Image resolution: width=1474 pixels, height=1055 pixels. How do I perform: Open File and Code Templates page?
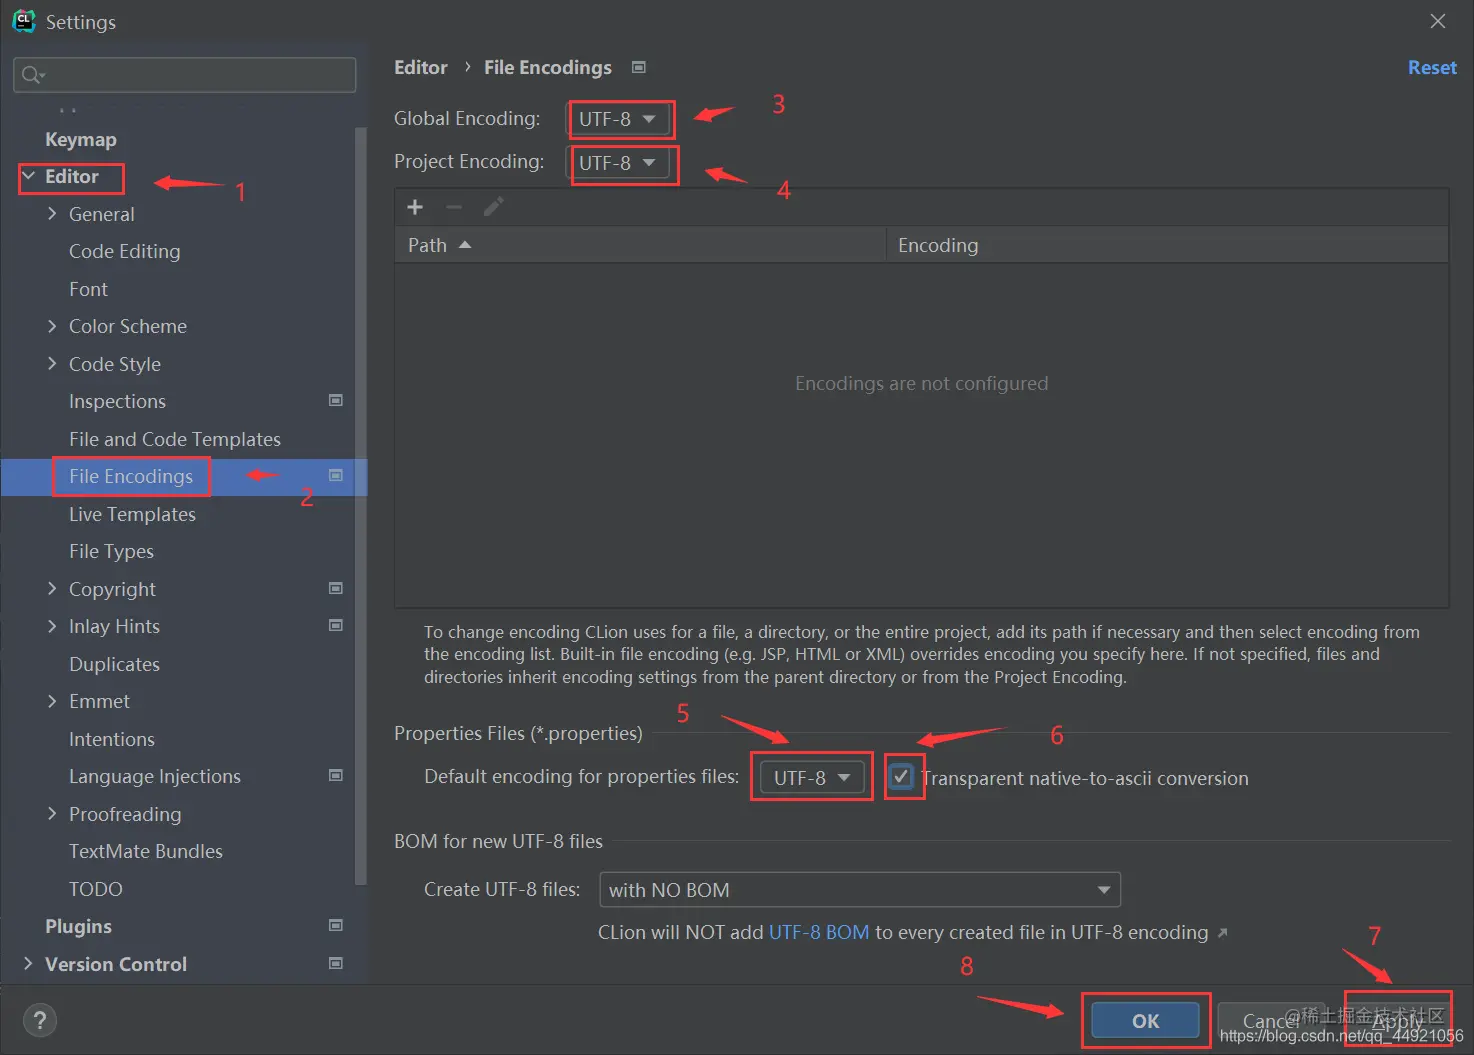pos(175,439)
